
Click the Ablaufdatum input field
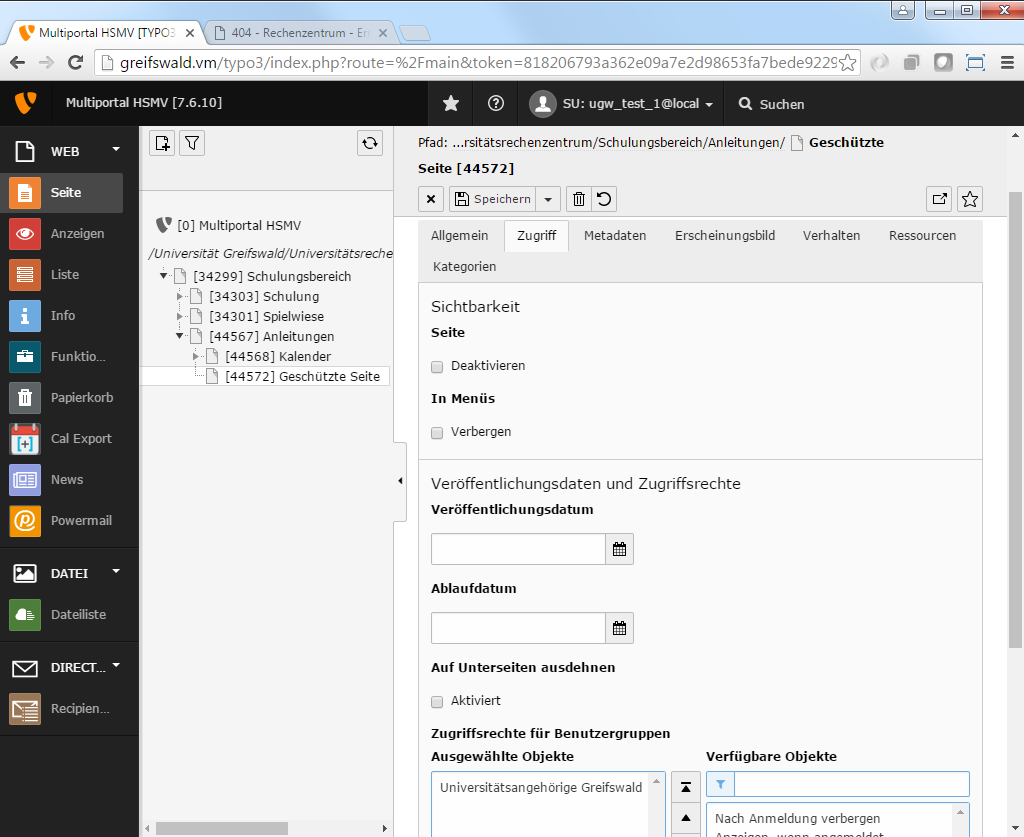coord(518,628)
